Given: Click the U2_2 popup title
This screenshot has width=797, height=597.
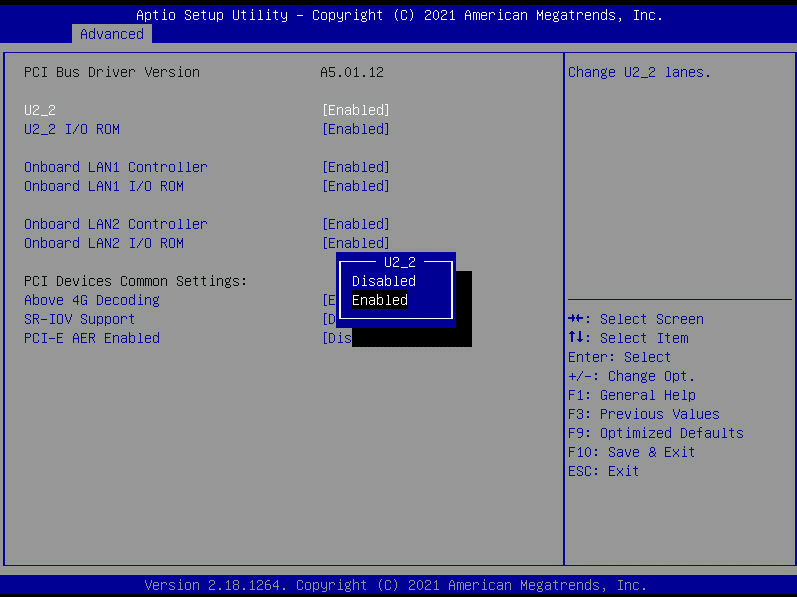Looking at the screenshot, I should 400,262.
